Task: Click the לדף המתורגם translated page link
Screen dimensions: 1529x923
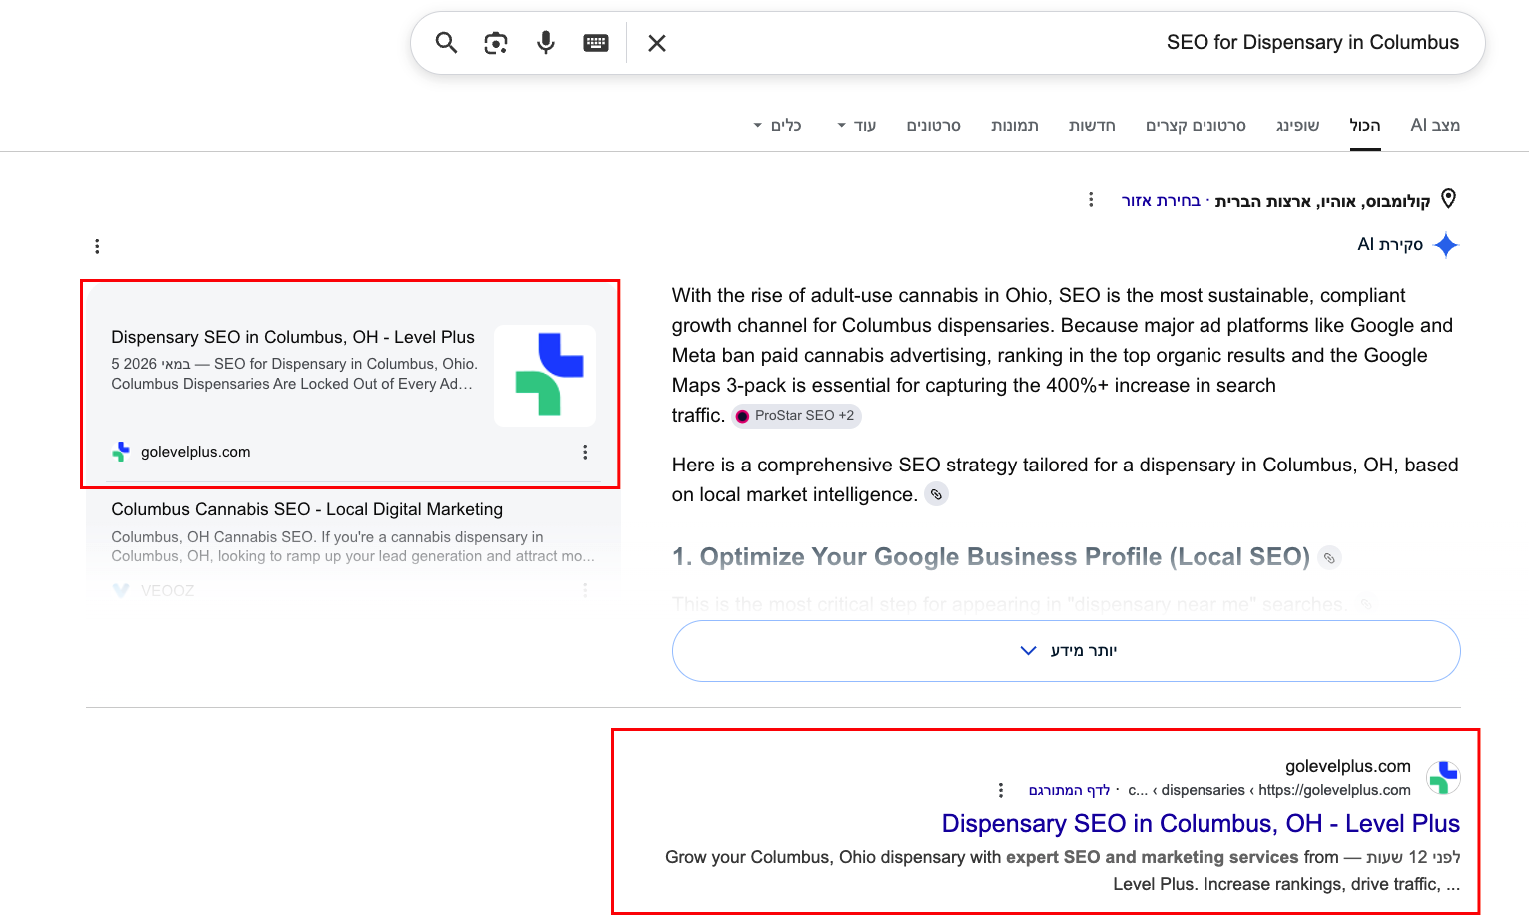Action: [1070, 790]
